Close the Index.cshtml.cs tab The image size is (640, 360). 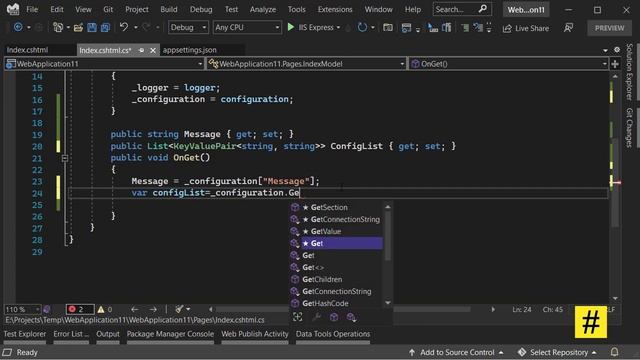point(153,50)
